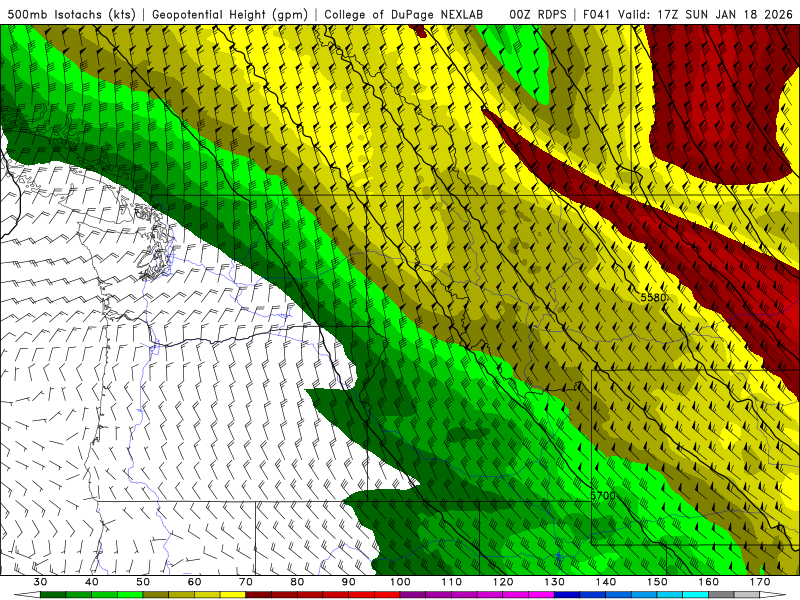Click the 'Valid: 17Z SUN JAN 18 2026' text
This screenshot has width=800, height=600.
(706, 14)
